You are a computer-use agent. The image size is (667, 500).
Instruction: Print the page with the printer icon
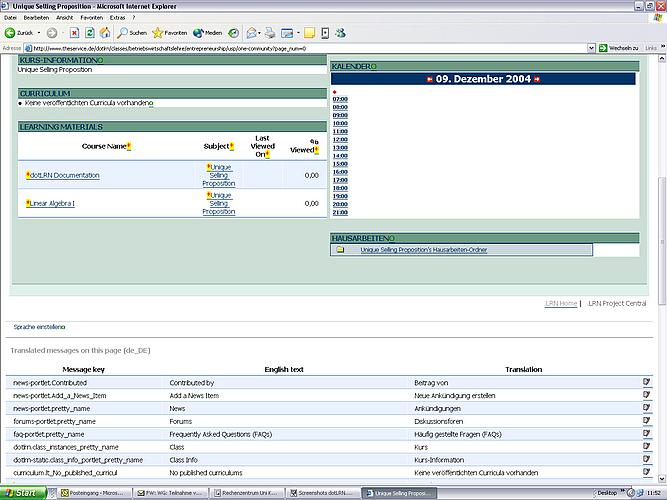click(x=270, y=33)
